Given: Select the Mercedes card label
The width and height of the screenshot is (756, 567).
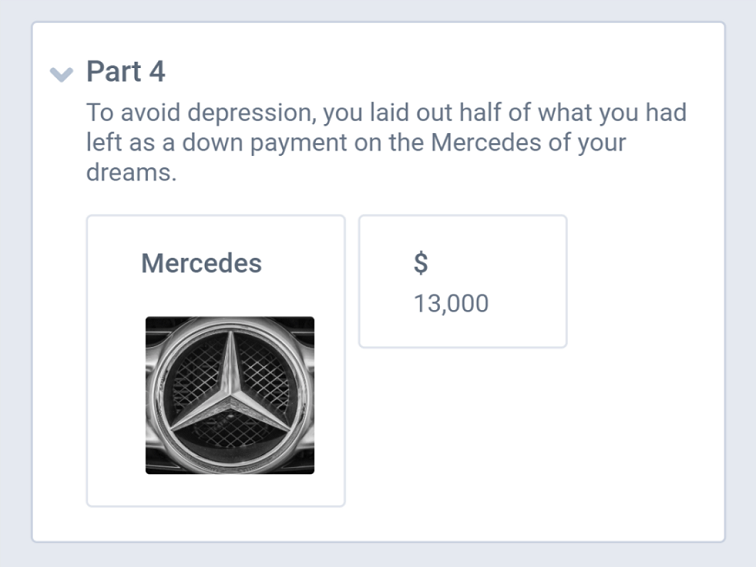Looking at the screenshot, I should coord(202,263).
